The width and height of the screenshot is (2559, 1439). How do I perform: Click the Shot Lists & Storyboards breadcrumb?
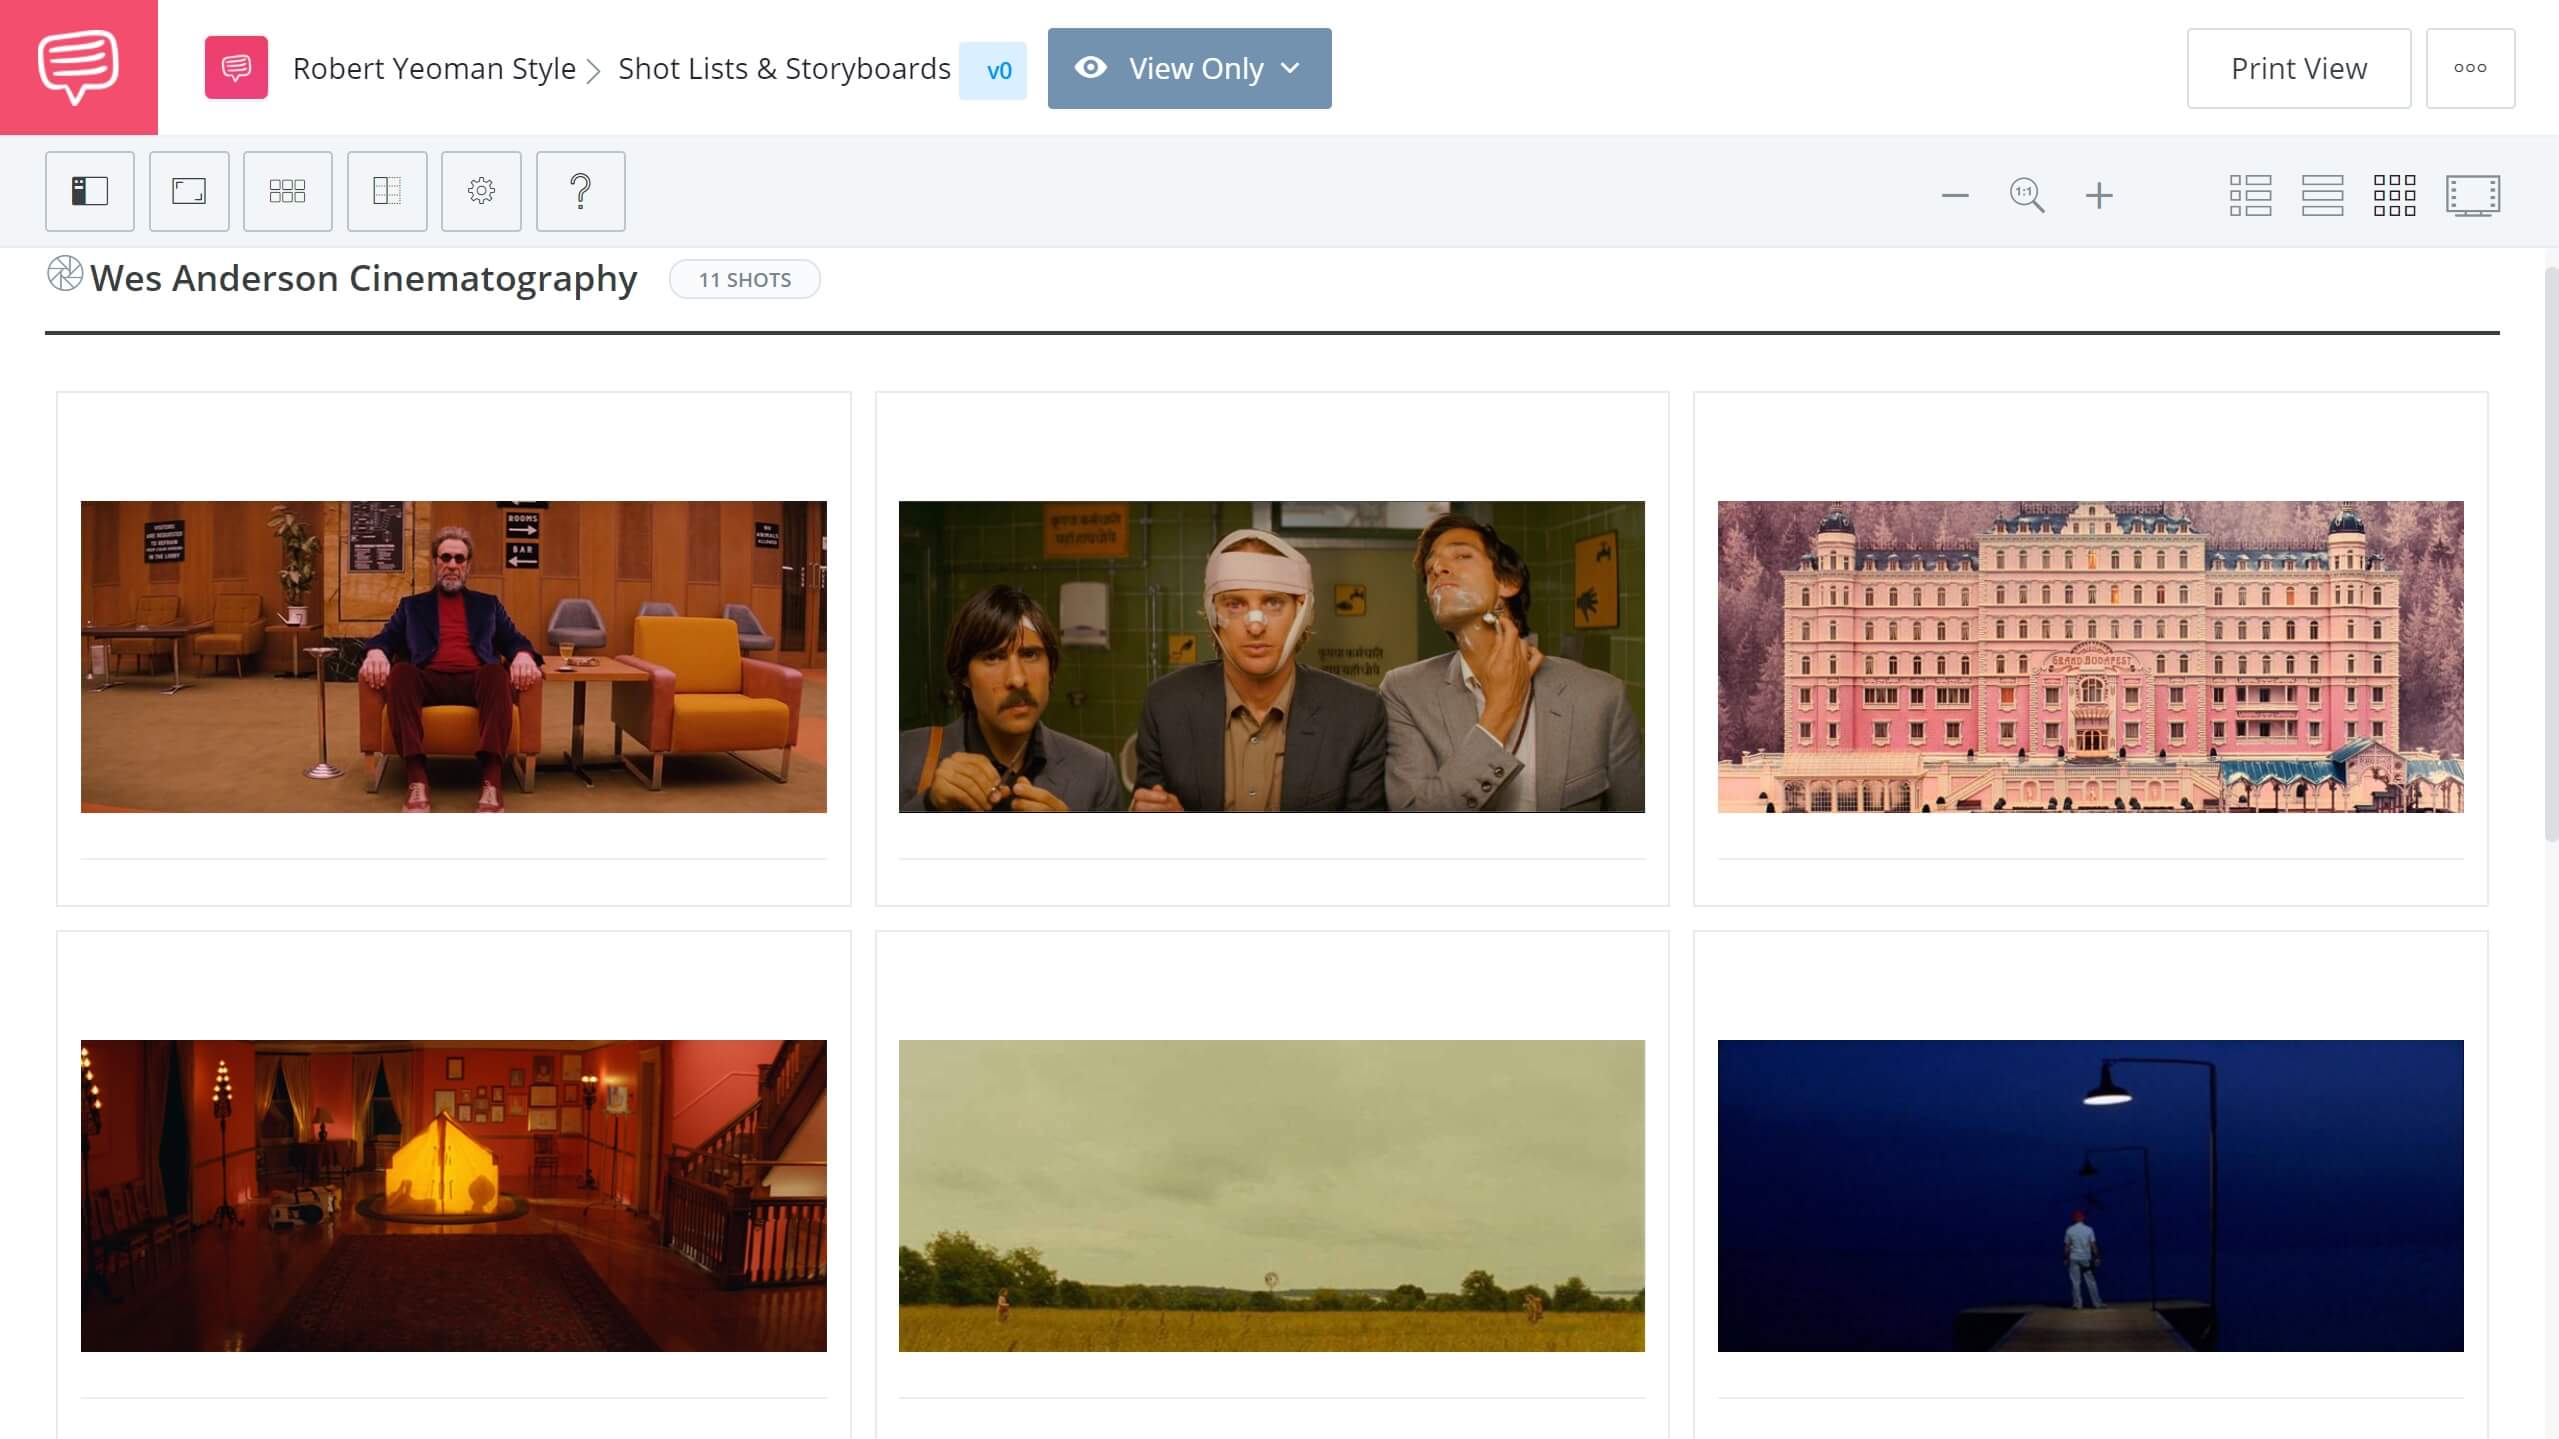point(784,68)
